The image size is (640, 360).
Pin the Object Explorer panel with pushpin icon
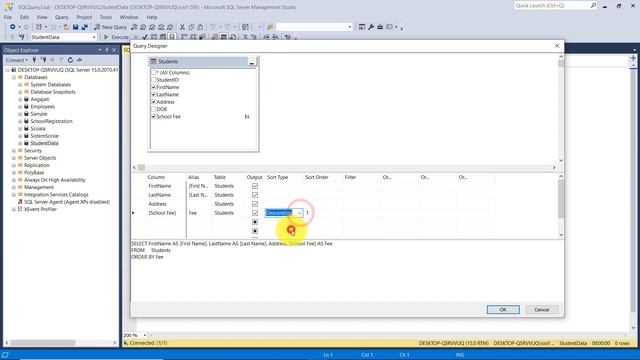click(107, 50)
